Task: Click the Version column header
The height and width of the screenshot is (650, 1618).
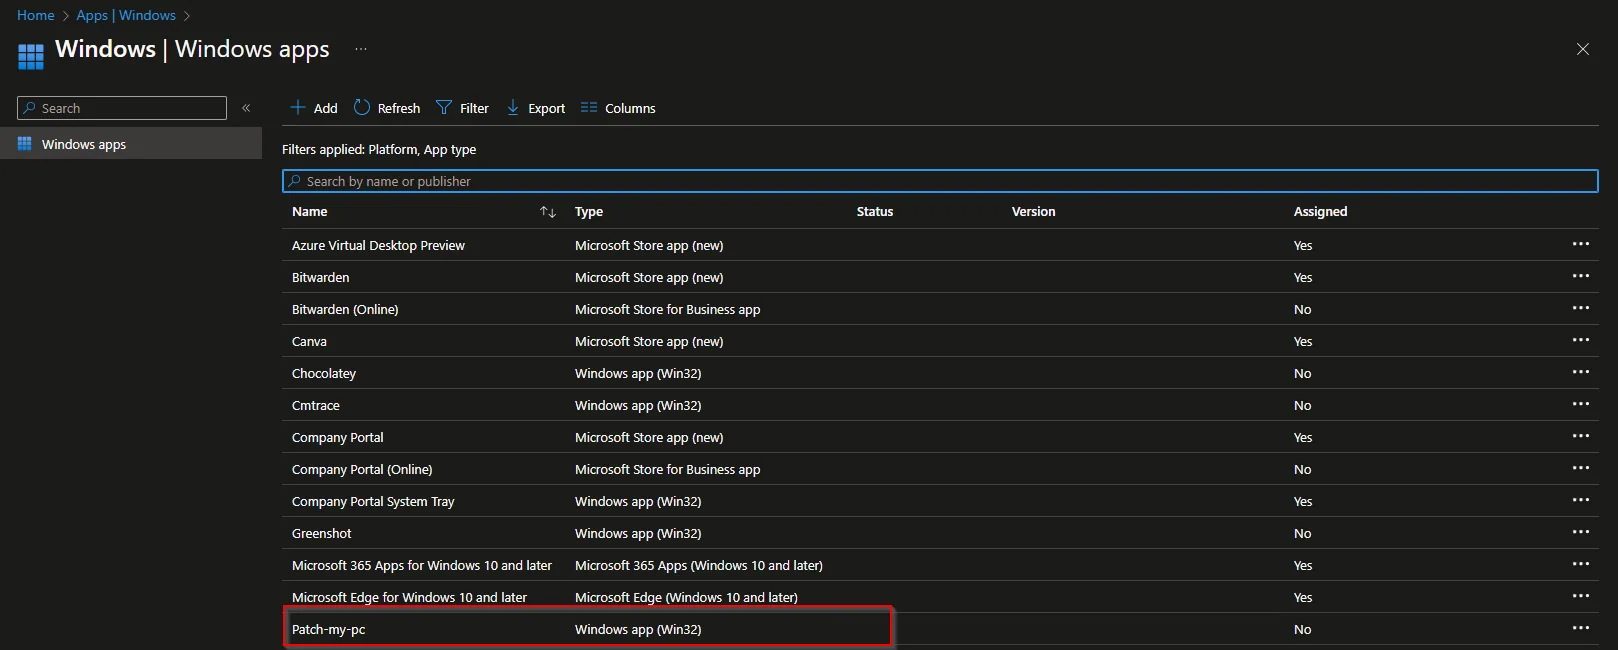Action: (1033, 212)
